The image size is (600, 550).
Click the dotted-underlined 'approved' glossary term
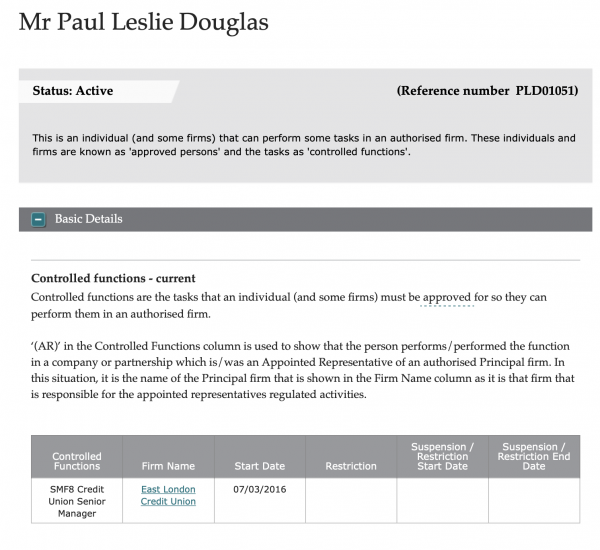(x=447, y=297)
